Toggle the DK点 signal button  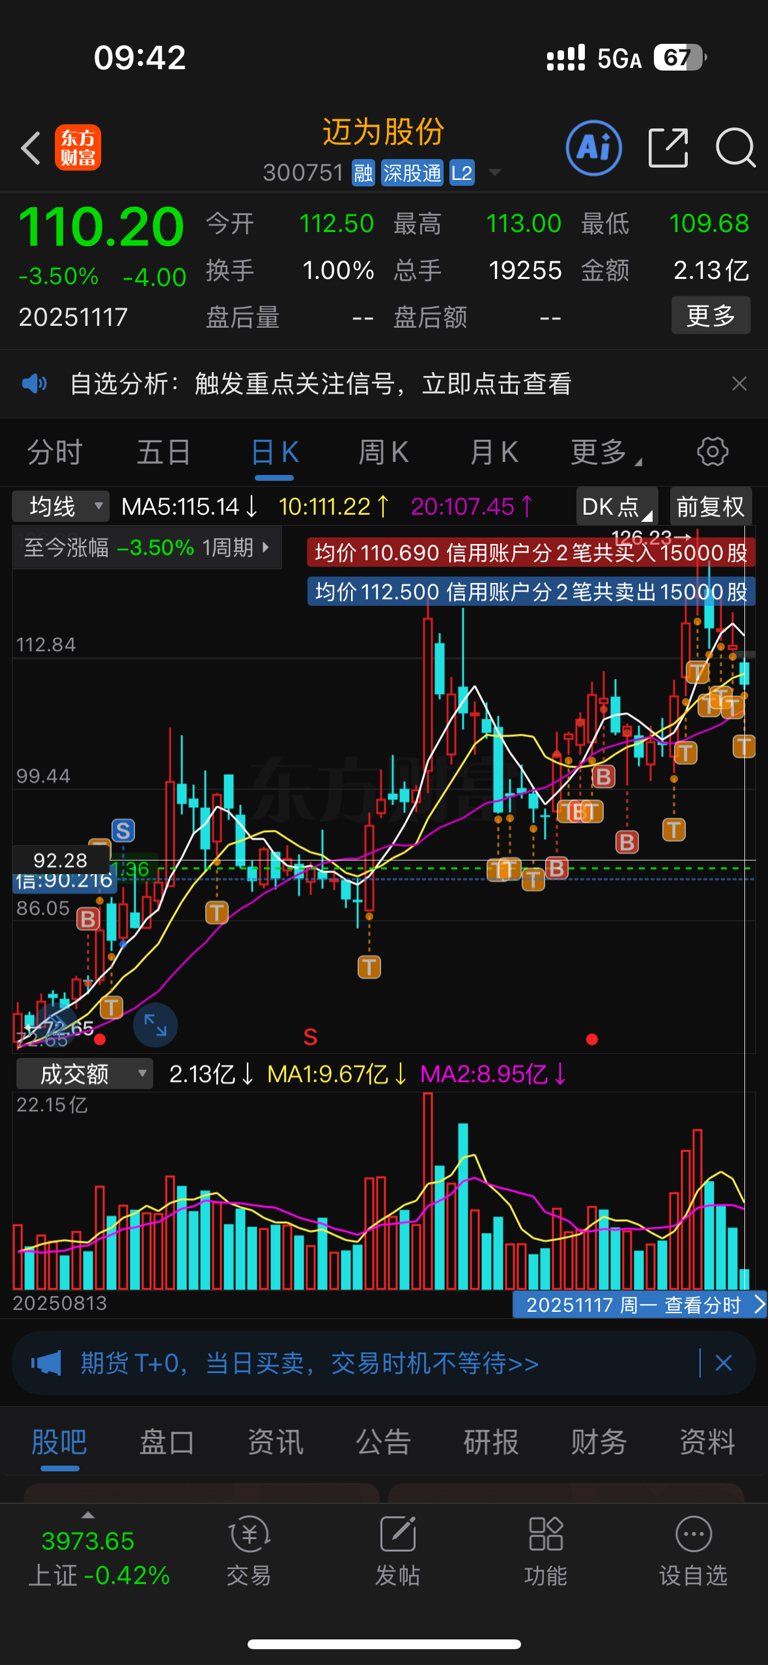click(x=617, y=506)
